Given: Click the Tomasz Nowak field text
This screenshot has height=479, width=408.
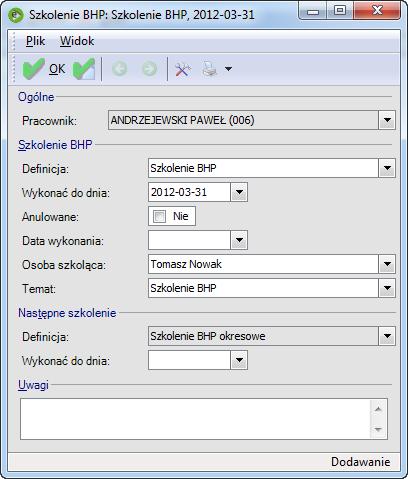Looking at the screenshot, I should click(x=186, y=264).
